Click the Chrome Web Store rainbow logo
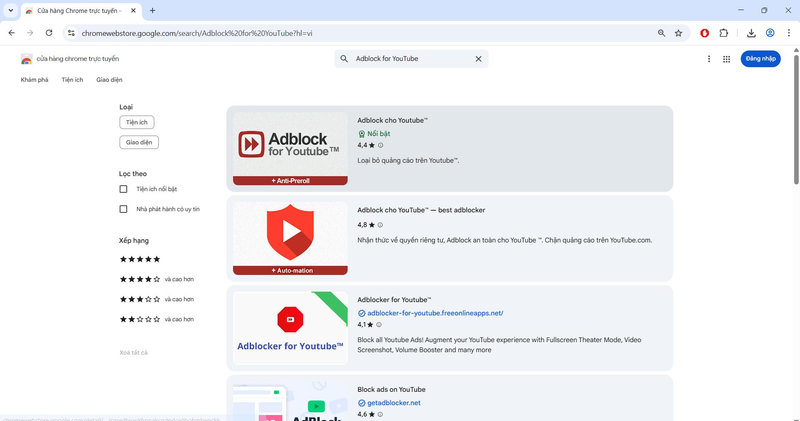Viewport: 800px width, 421px height. pyautogui.click(x=27, y=59)
